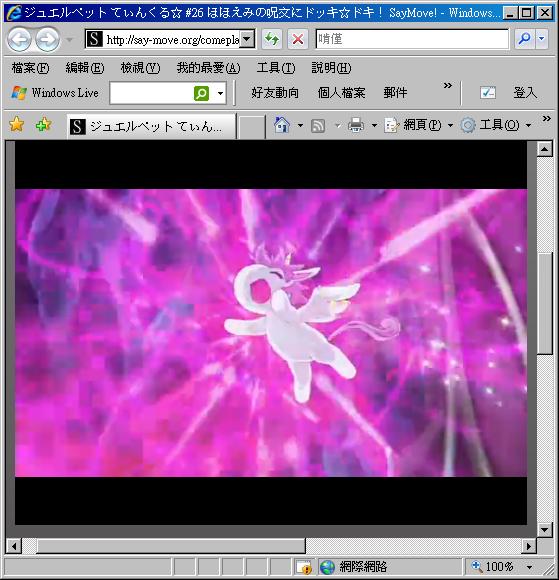Click the magnifier Search button
The height and width of the screenshot is (580, 559).
(x=524, y=39)
